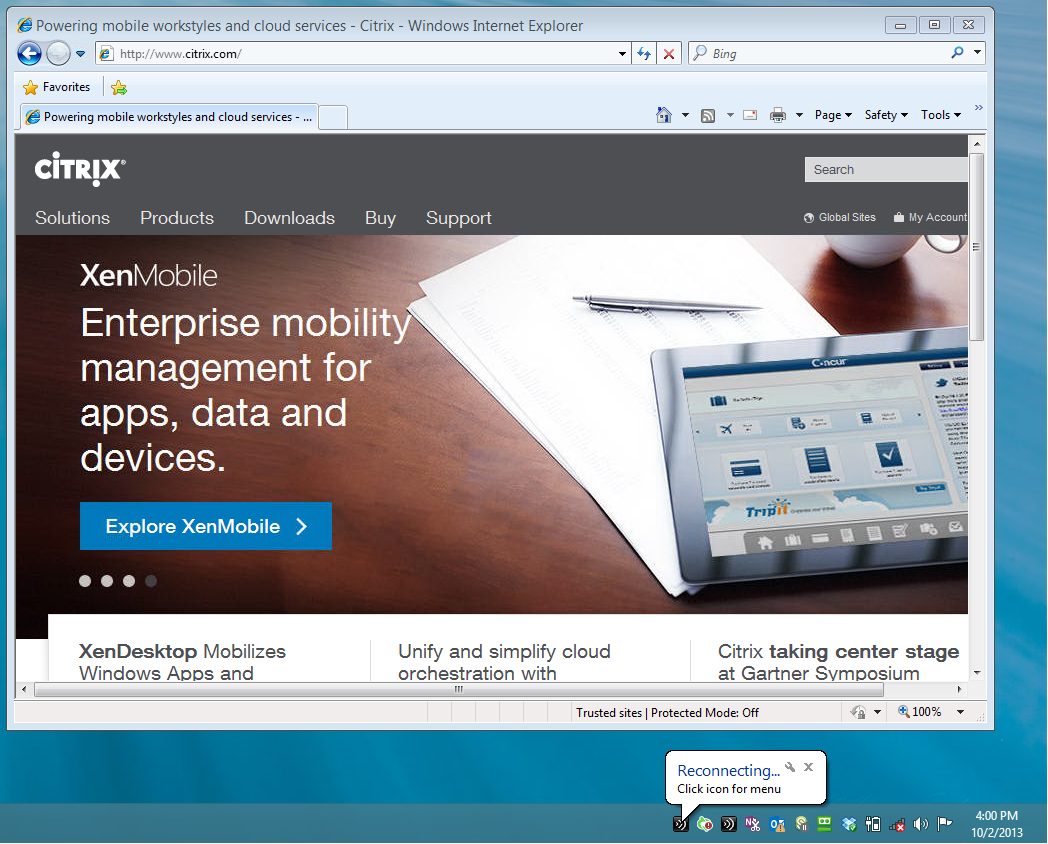The width and height of the screenshot is (1048, 844).
Task: Expand the Safety dropdown menu
Action: pyautogui.click(x=886, y=115)
